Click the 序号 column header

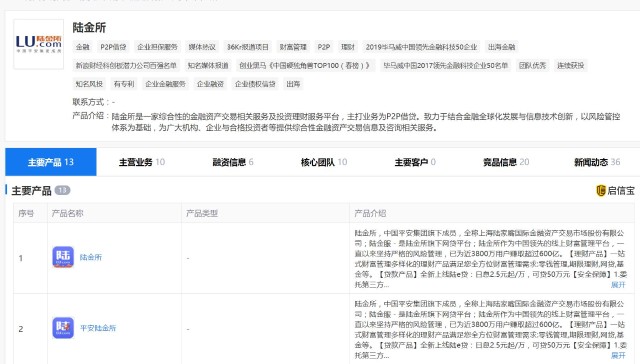click(26, 213)
